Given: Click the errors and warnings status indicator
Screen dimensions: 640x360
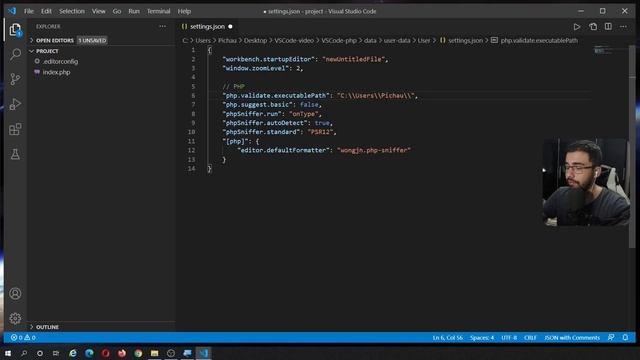Looking at the screenshot, I should (x=23, y=338).
